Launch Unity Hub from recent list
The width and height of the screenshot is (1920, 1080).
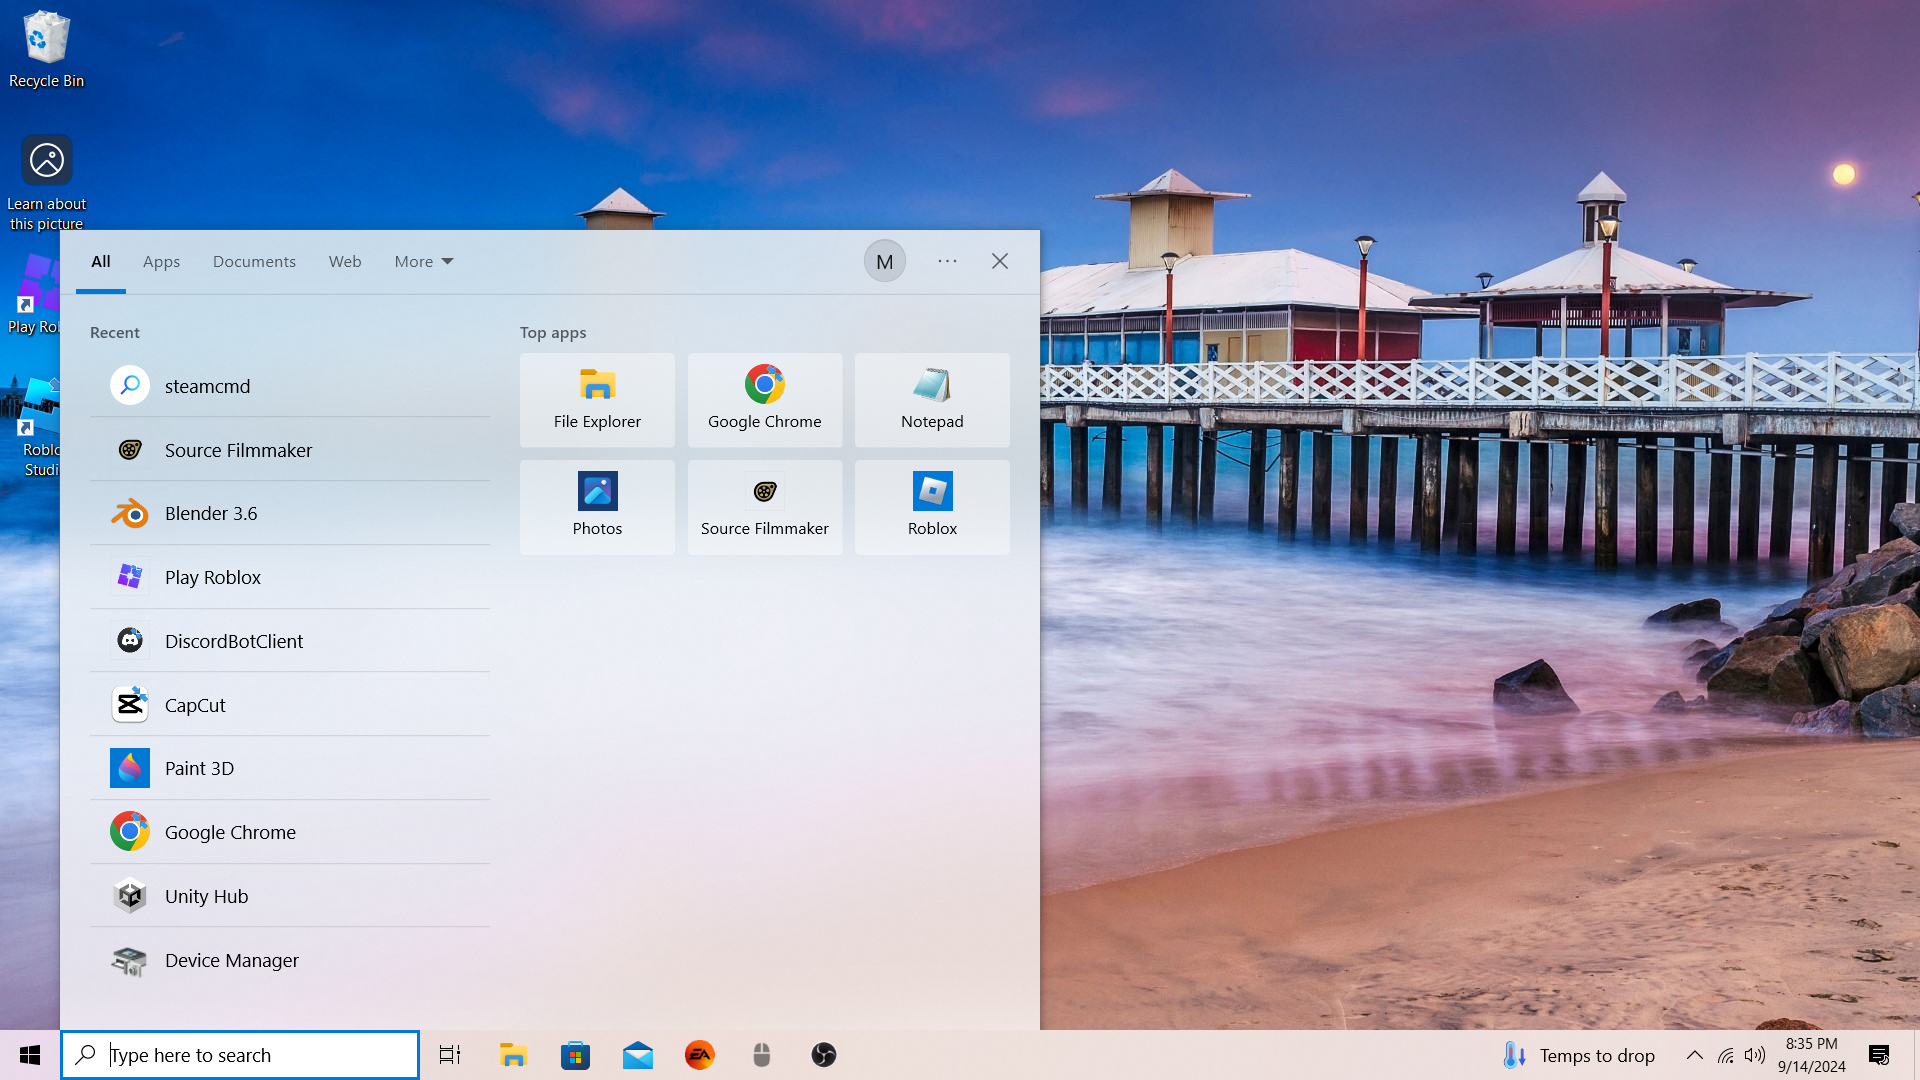206,896
